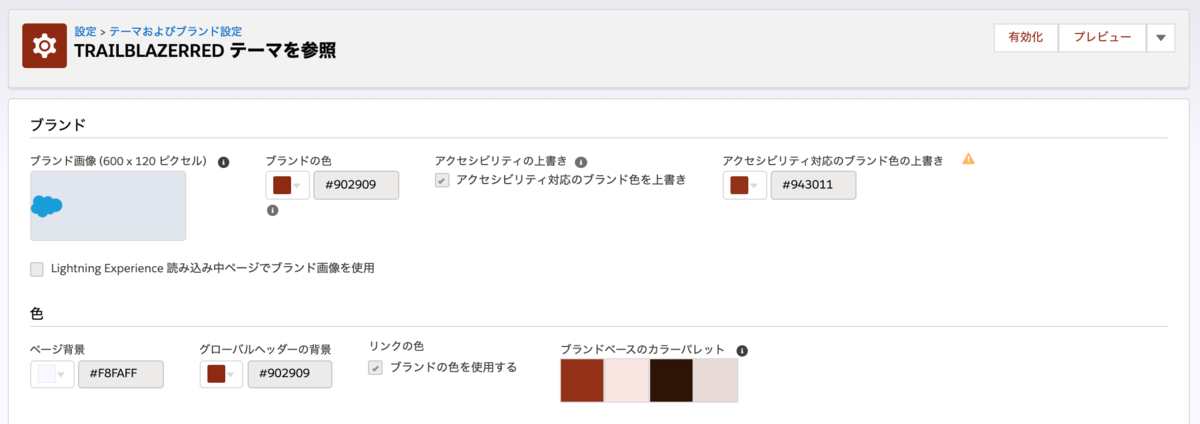The width and height of the screenshot is (1200, 424).
Task: Select pale beige palette swatch
Action: click(716, 381)
